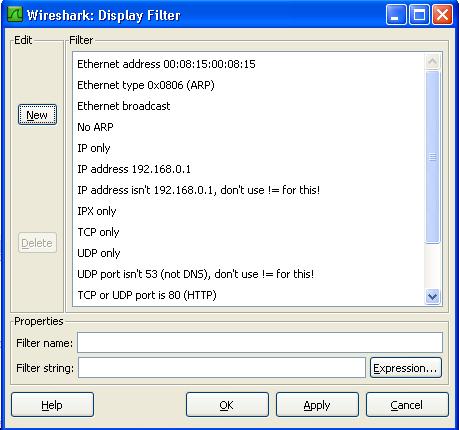Maximize the Display Filter window
The height and width of the screenshot is (430, 459).
coord(419,15)
